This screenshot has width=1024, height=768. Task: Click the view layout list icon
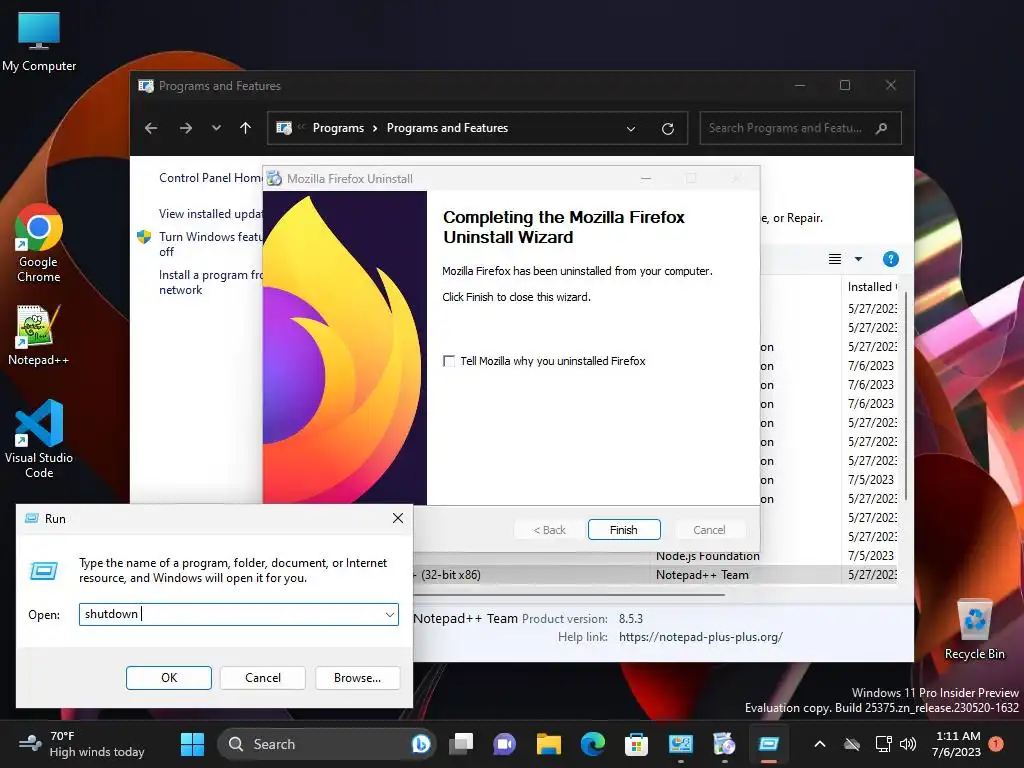click(835, 259)
